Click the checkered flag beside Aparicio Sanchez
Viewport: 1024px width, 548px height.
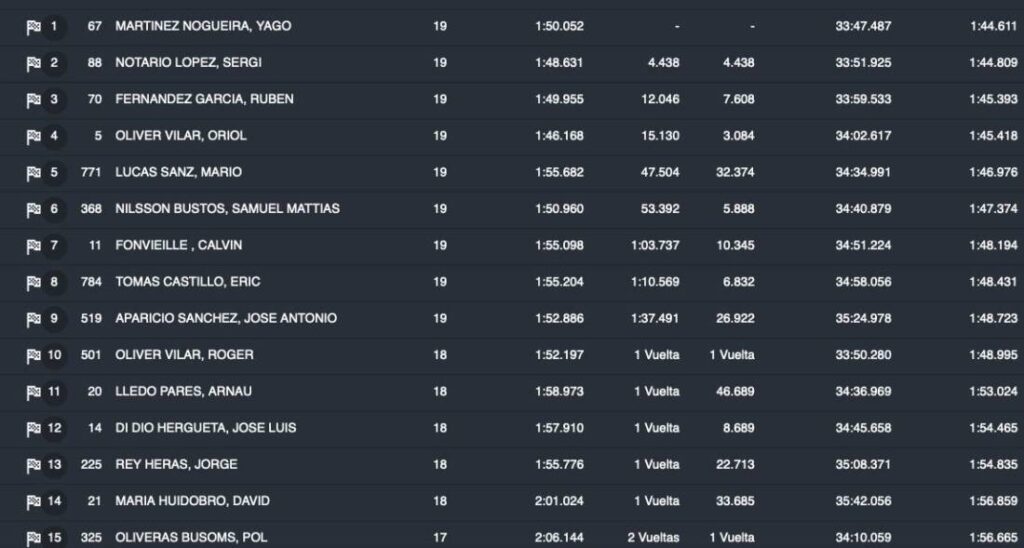pyautogui.click(x=33, y=318)
